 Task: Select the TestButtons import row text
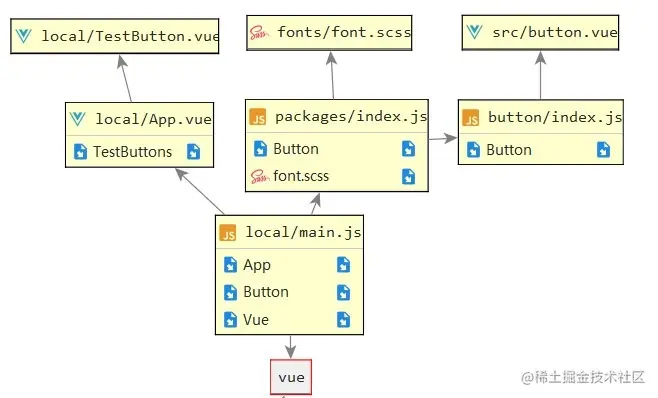tap(133, 152)
